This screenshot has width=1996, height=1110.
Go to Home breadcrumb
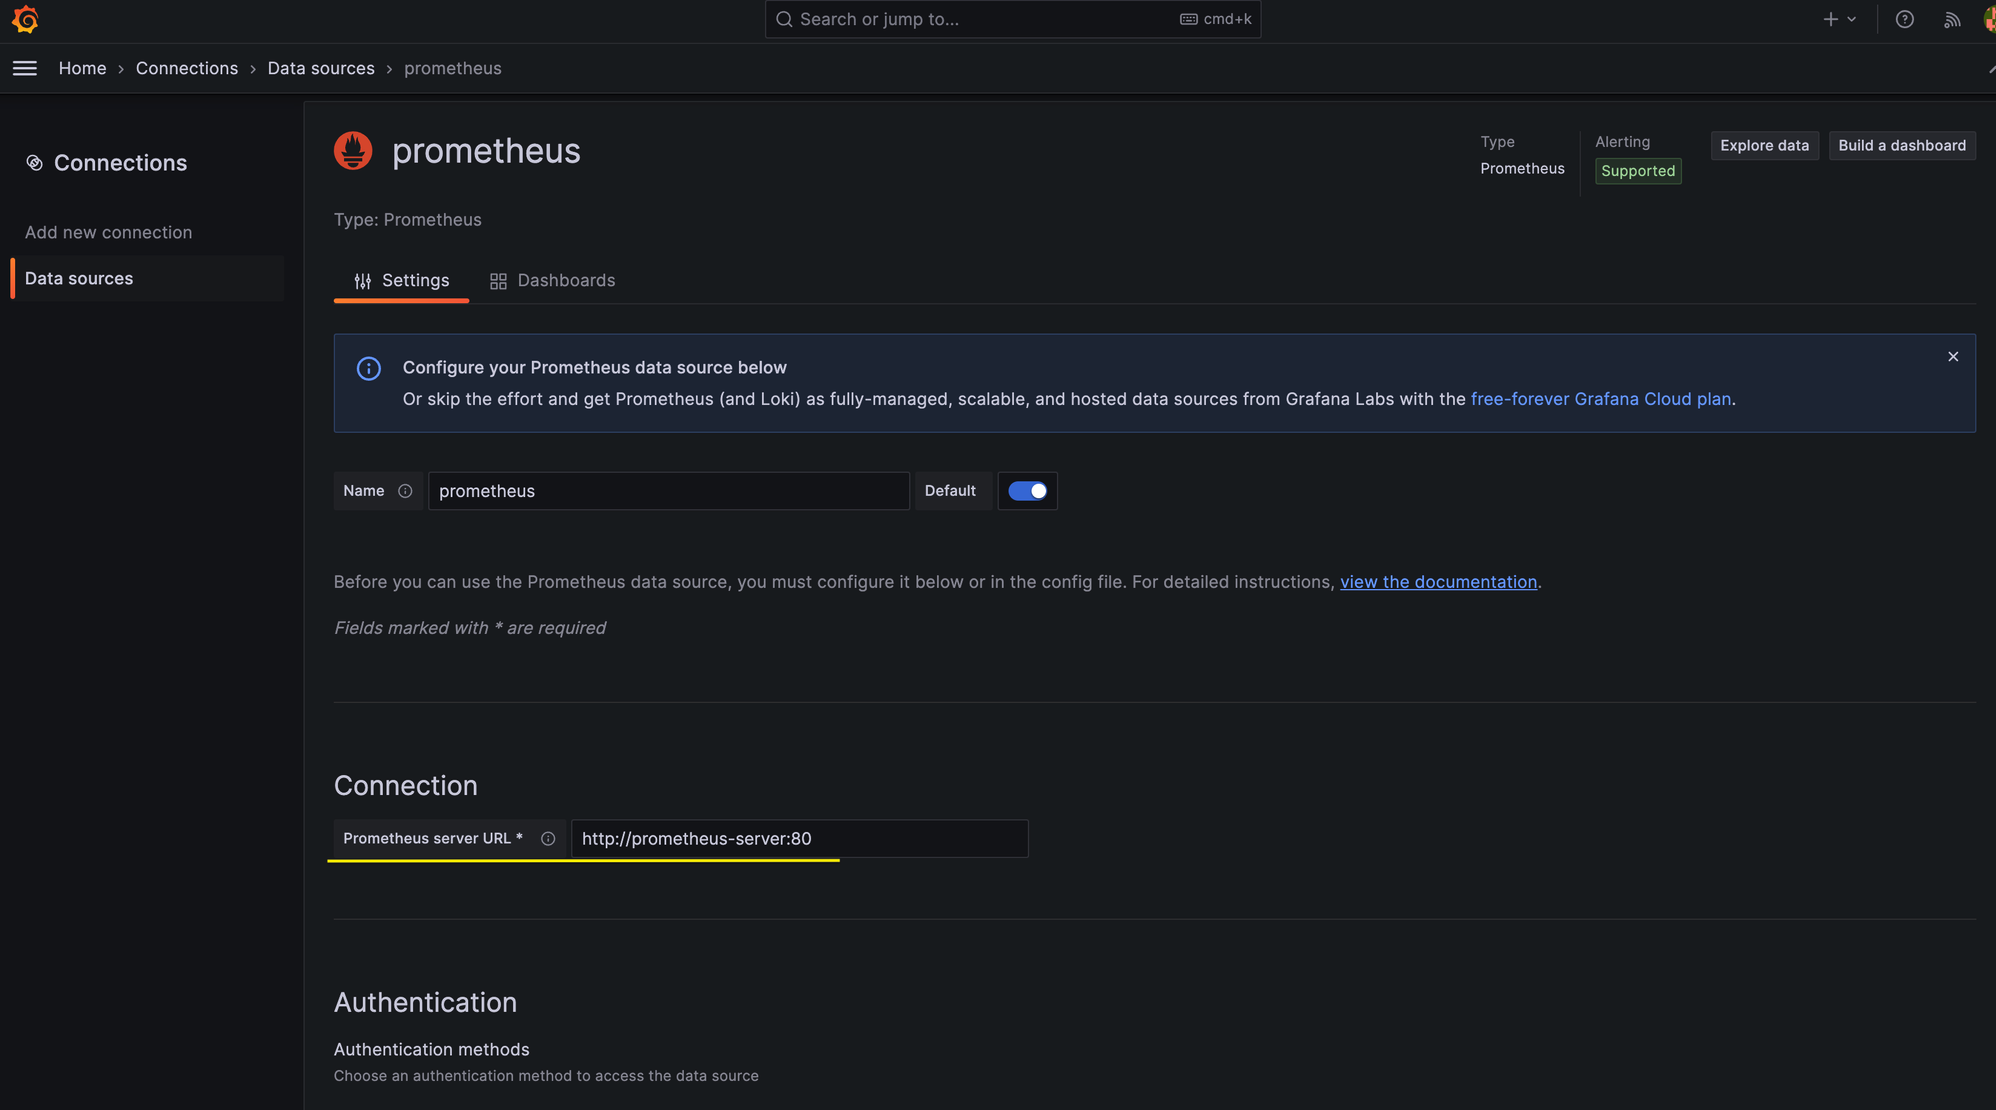(x=82, y=68)
